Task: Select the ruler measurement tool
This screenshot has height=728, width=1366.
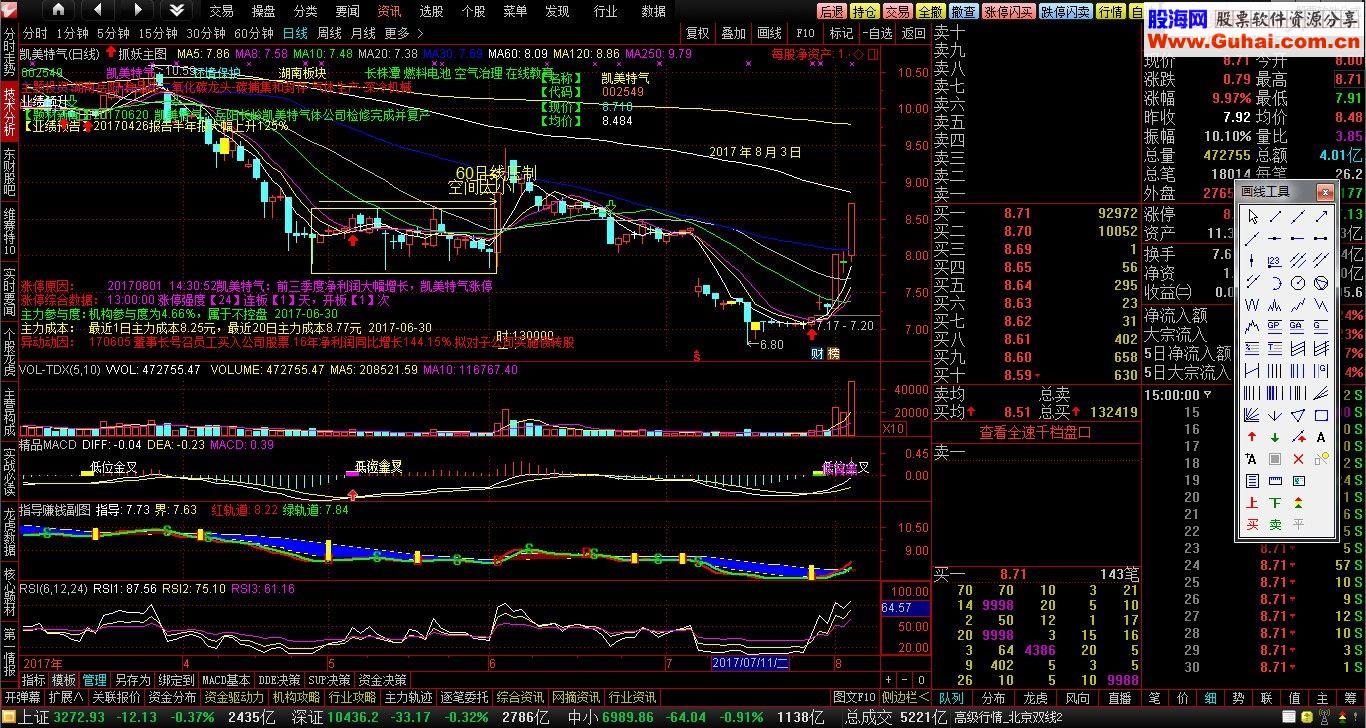Action: [x=1275, y=481]
